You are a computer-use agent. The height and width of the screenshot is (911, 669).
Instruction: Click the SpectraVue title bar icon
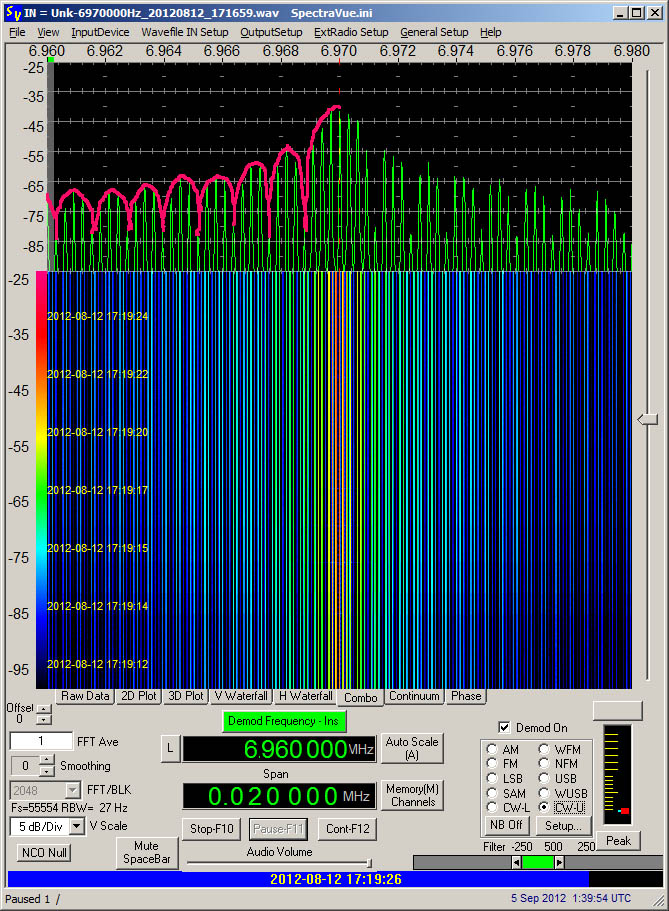point(13,12)
